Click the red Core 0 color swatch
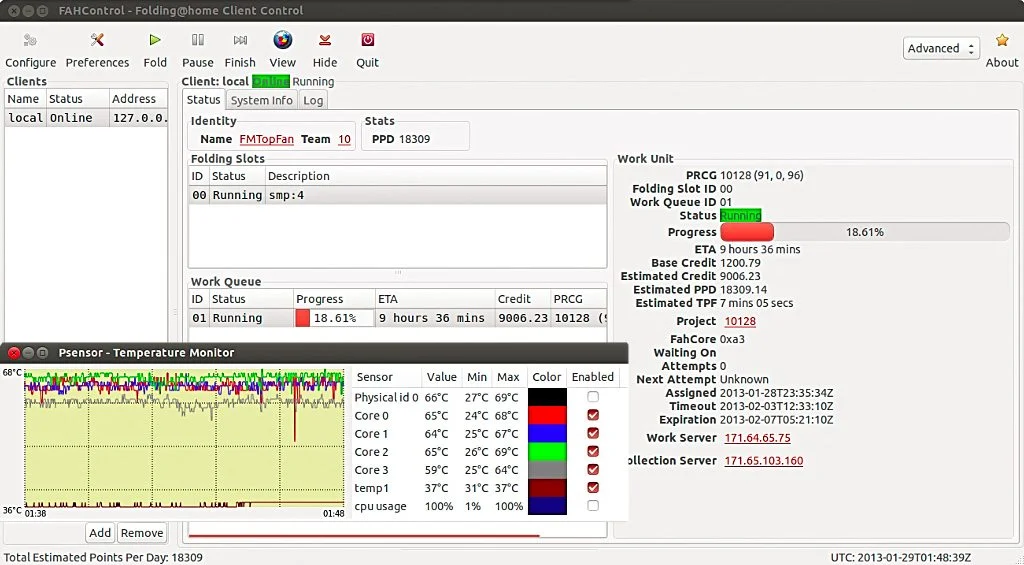This screenshot has height=565, width=1024. coord(547,415)
